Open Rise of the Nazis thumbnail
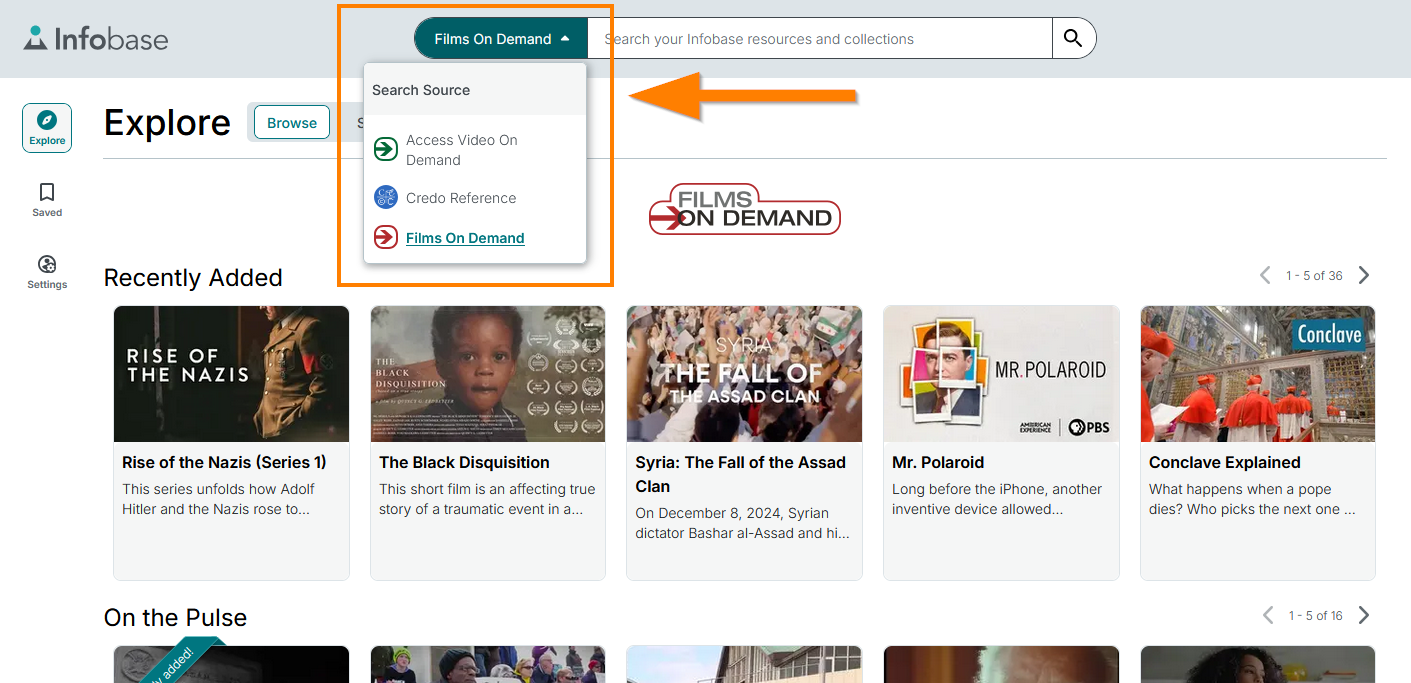This screenshot has width=1411, height=683. [231, 374]
